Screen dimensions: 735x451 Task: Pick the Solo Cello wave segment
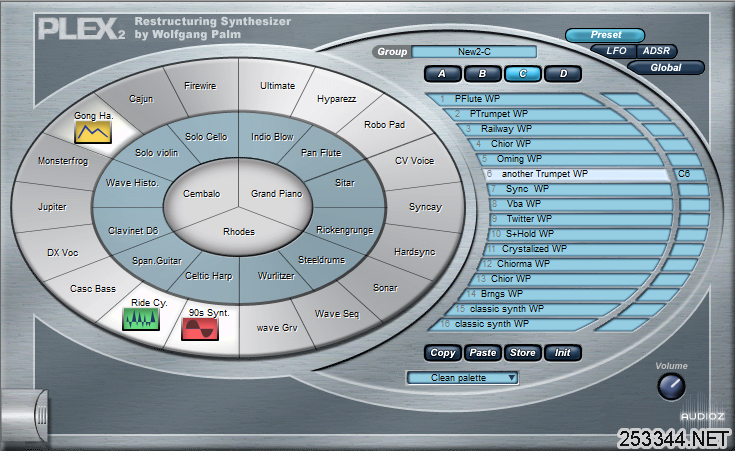point(206,137)
